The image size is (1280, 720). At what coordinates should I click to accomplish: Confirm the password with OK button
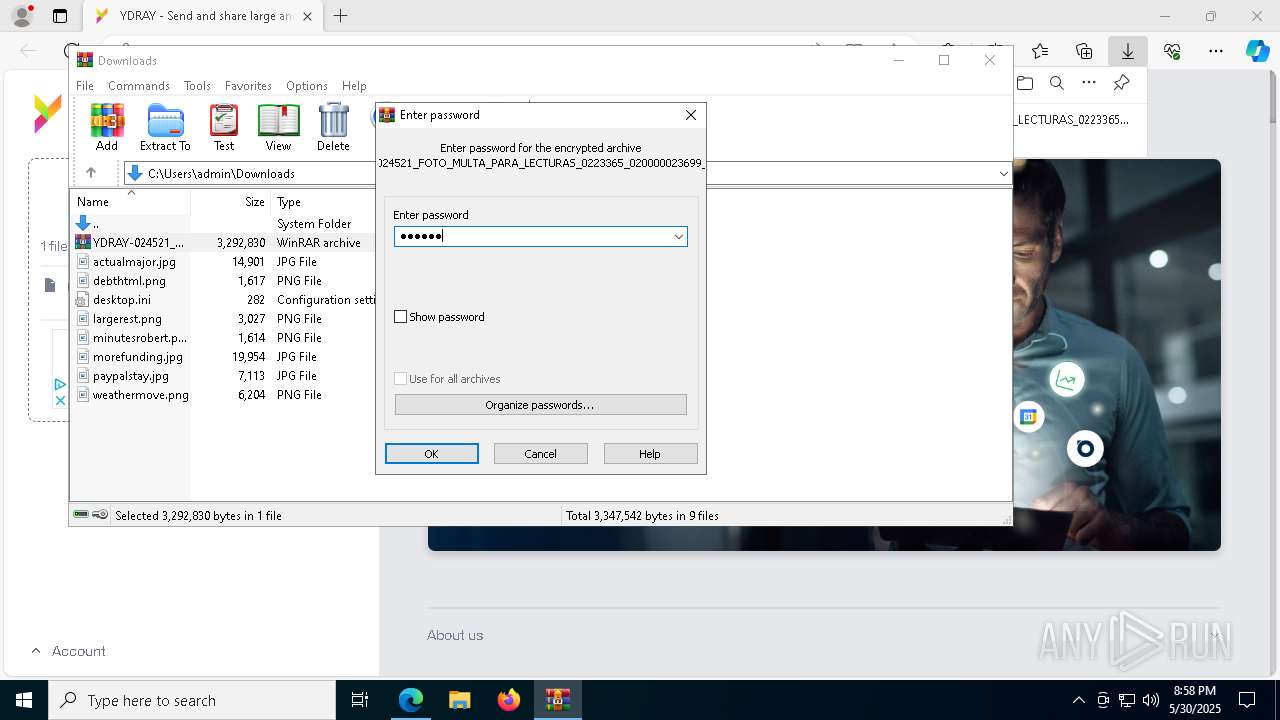(432, 454)
